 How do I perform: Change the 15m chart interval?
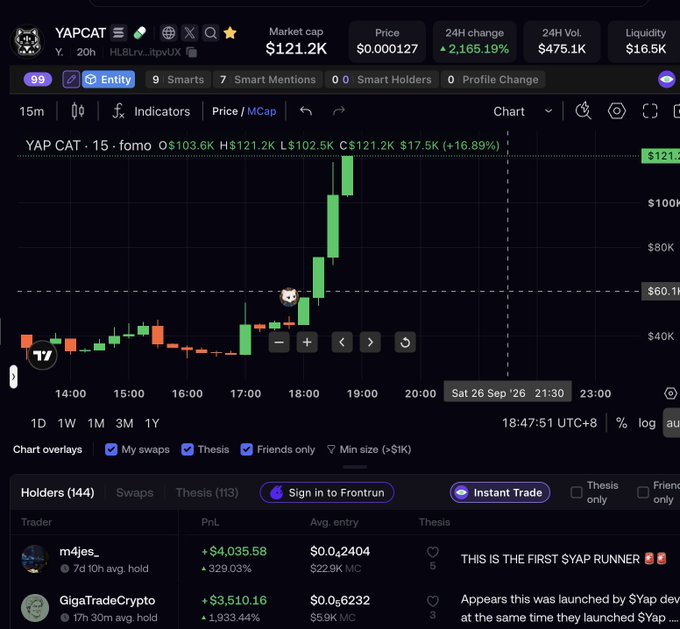click(x=32, y=111)
